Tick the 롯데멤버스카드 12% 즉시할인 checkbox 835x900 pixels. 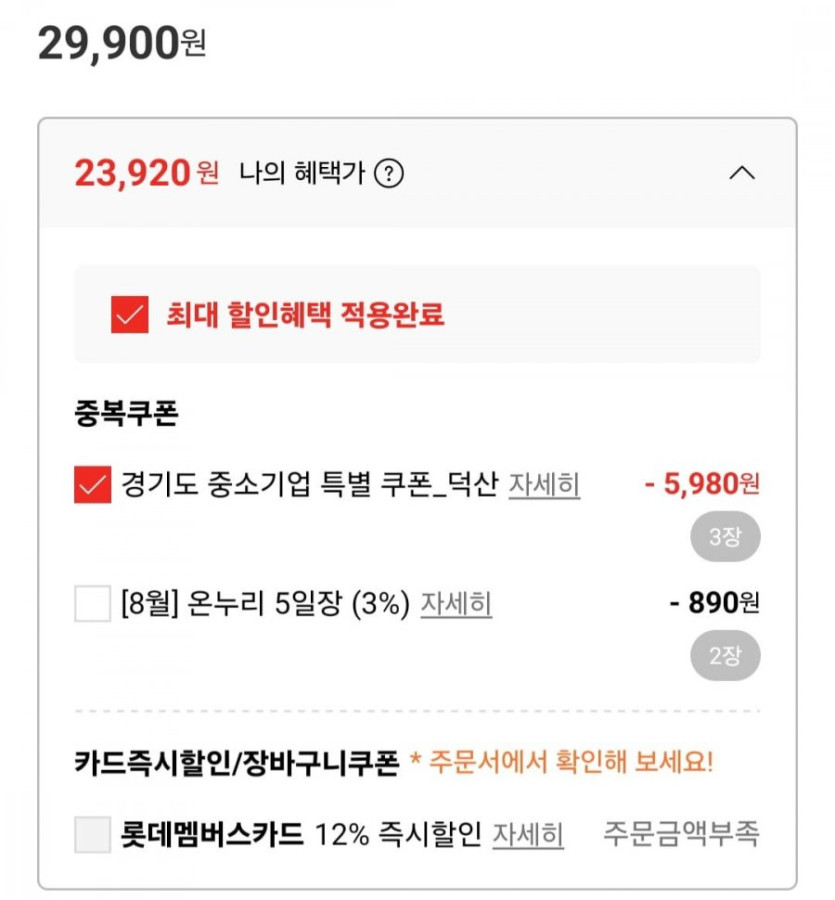(x=92, y=834)
